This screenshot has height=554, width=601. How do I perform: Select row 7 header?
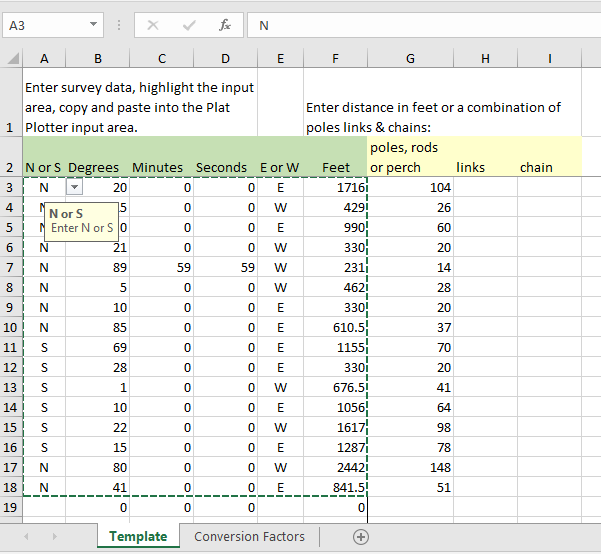[x=11, y=268]
